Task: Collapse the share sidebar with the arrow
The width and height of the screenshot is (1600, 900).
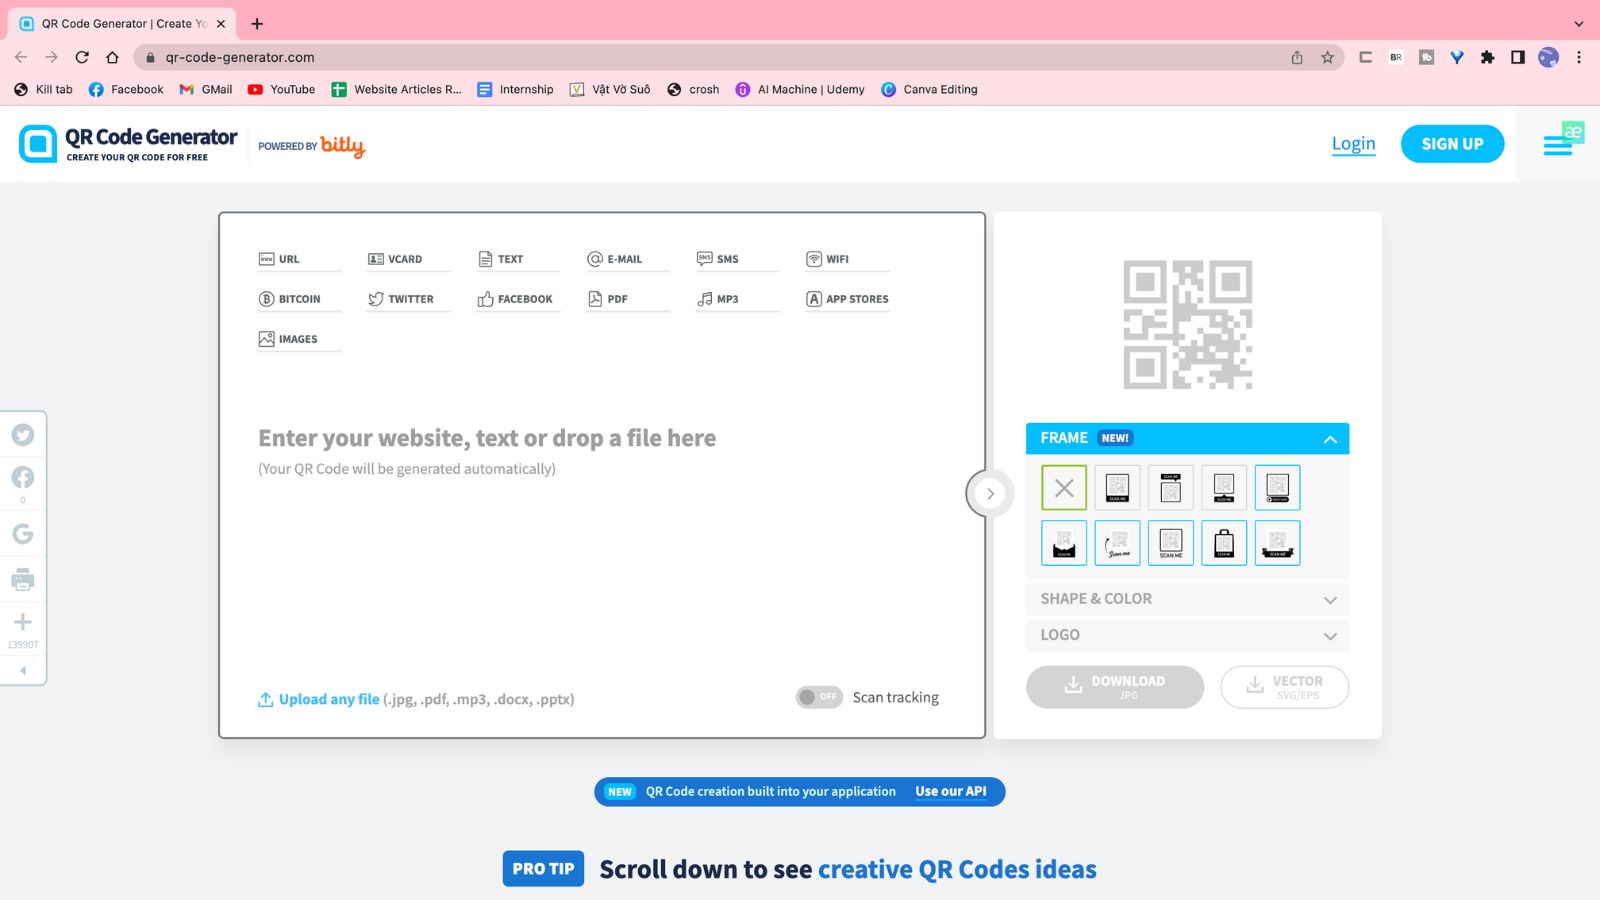Action: (23, 670)
